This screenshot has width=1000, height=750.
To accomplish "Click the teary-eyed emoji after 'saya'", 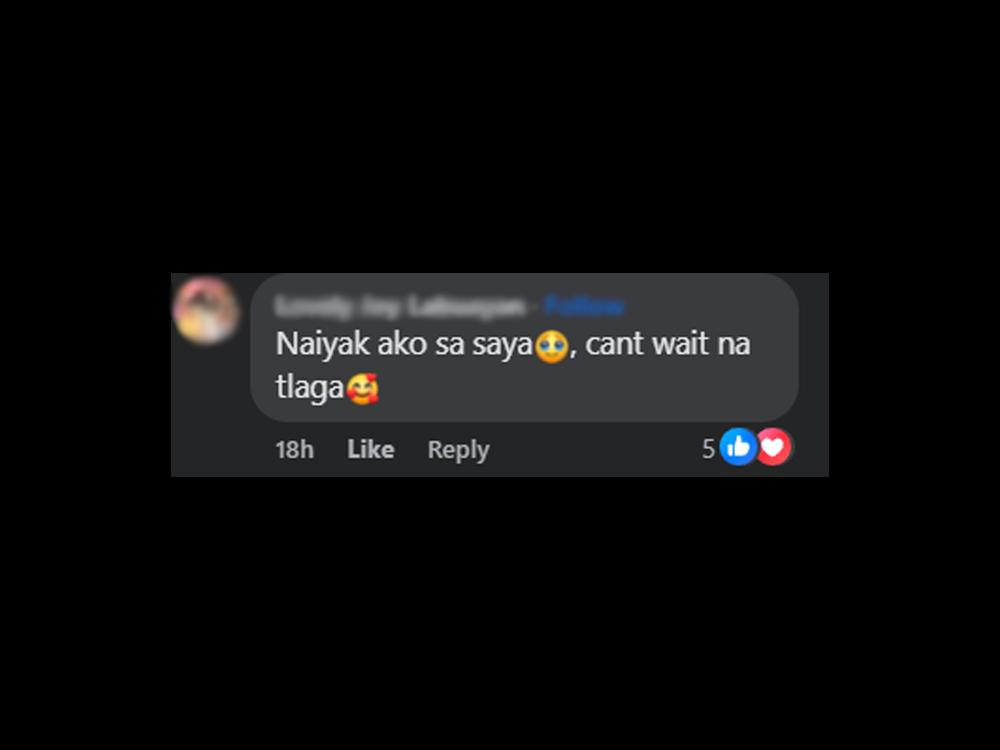I will click(x=552, y=347).
